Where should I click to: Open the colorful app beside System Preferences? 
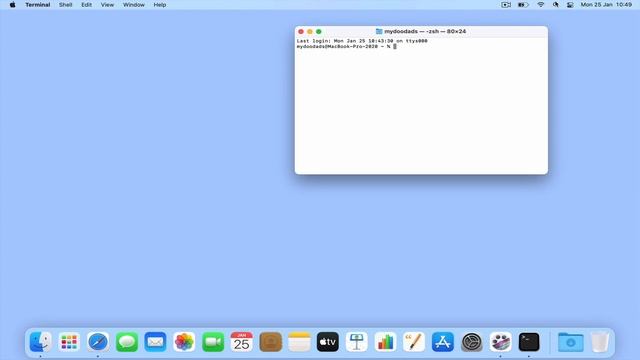pyautogui.click(x=500, y=342)
